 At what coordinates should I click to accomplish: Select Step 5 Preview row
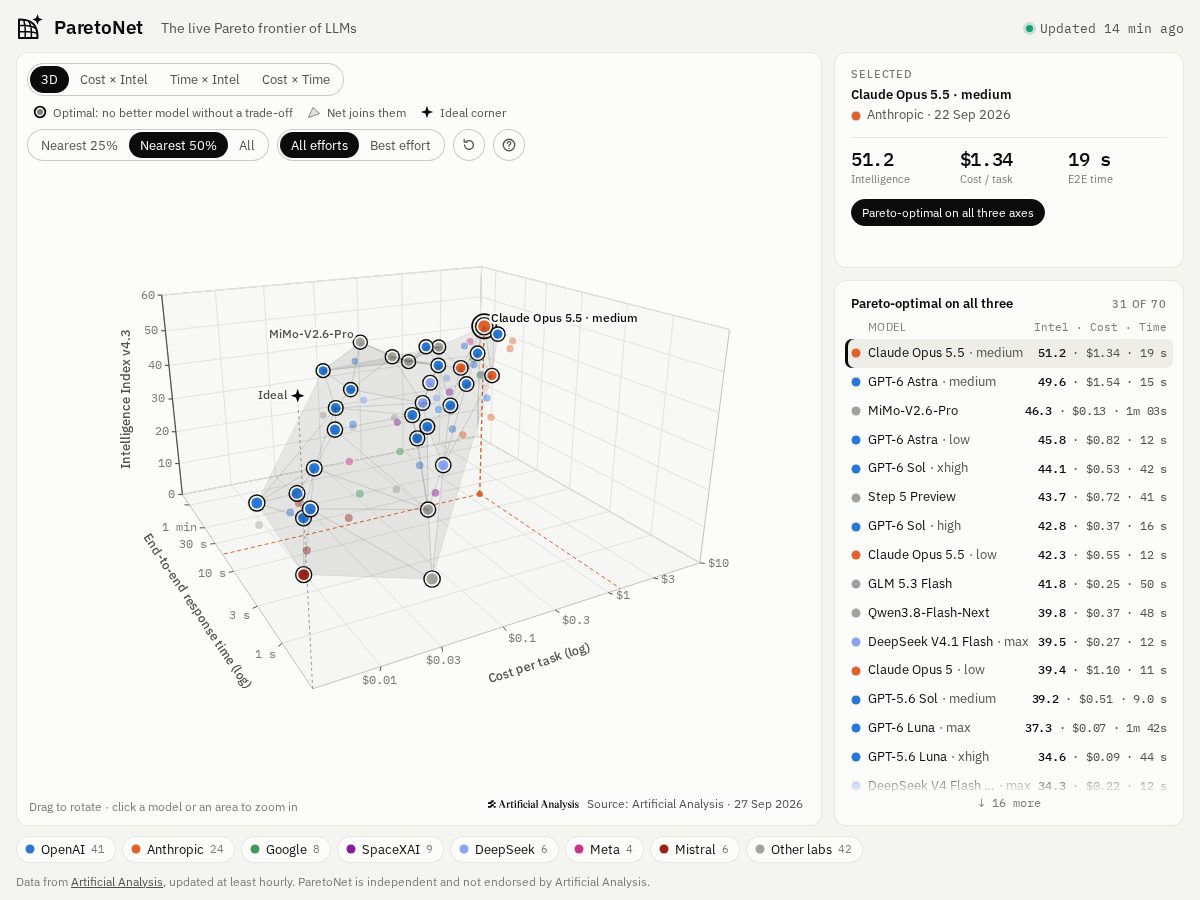click(1009, 497)
